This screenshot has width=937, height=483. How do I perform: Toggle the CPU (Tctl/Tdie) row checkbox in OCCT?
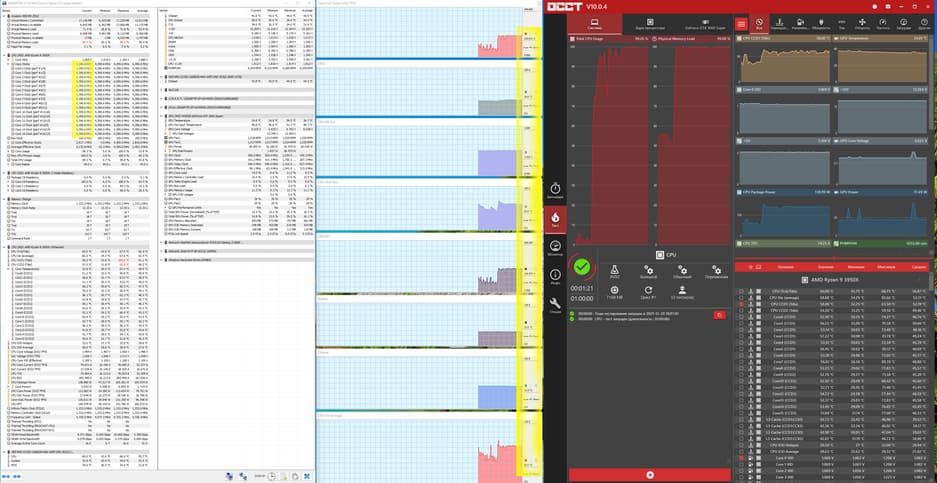tap(742, 291)
